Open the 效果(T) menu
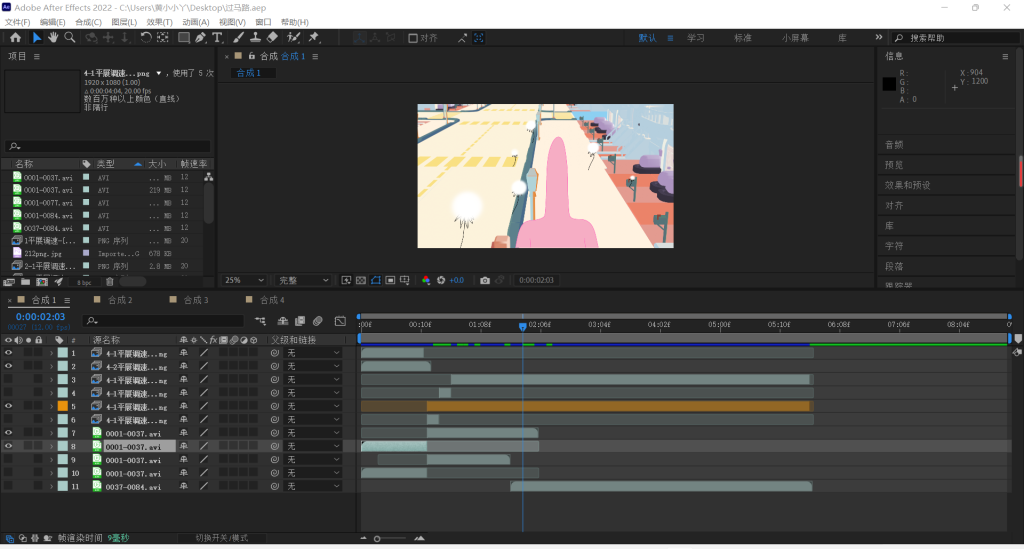 pyautogui.click(x=159, y=22)
